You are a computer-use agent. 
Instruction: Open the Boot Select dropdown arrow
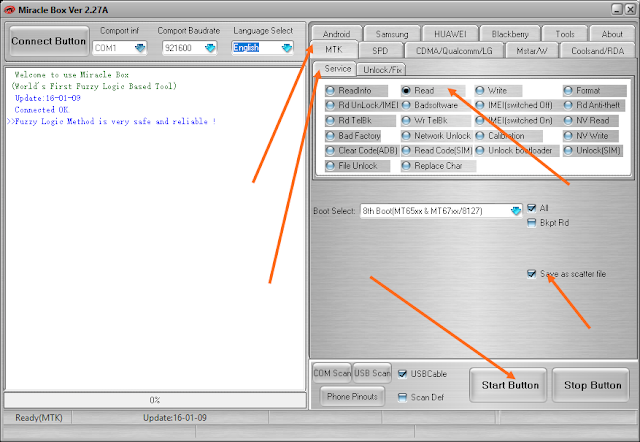pyautogui.click(x=516, y=211)
